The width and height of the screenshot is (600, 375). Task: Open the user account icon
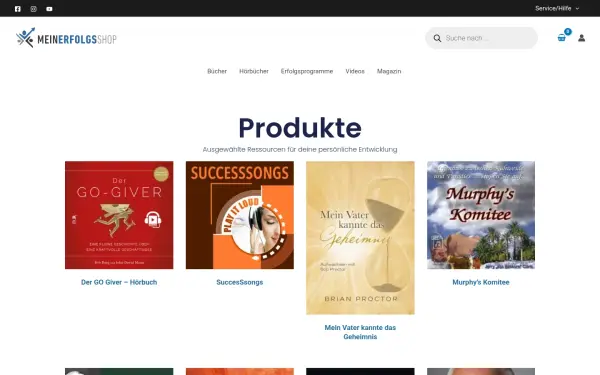(581, 38)
